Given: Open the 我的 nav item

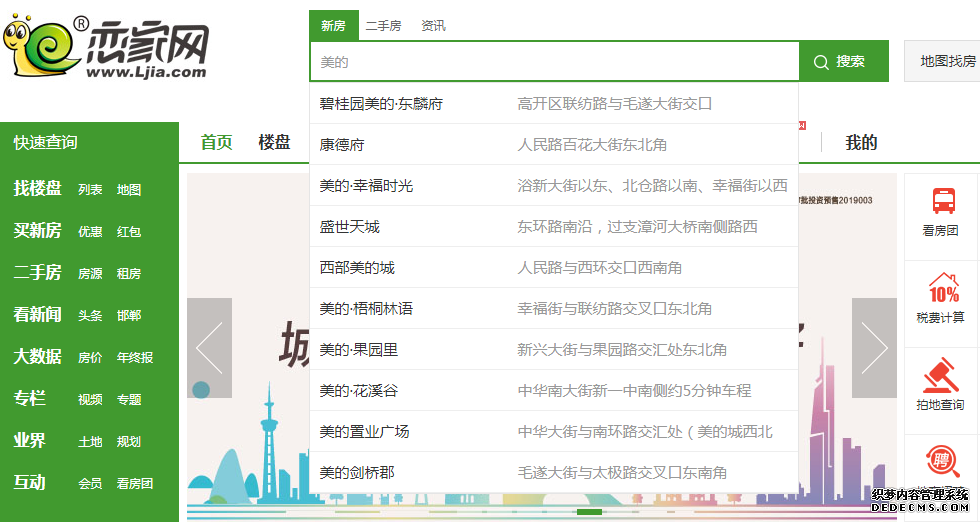Looking at the screenshot, I should click(x=861, y=143).
